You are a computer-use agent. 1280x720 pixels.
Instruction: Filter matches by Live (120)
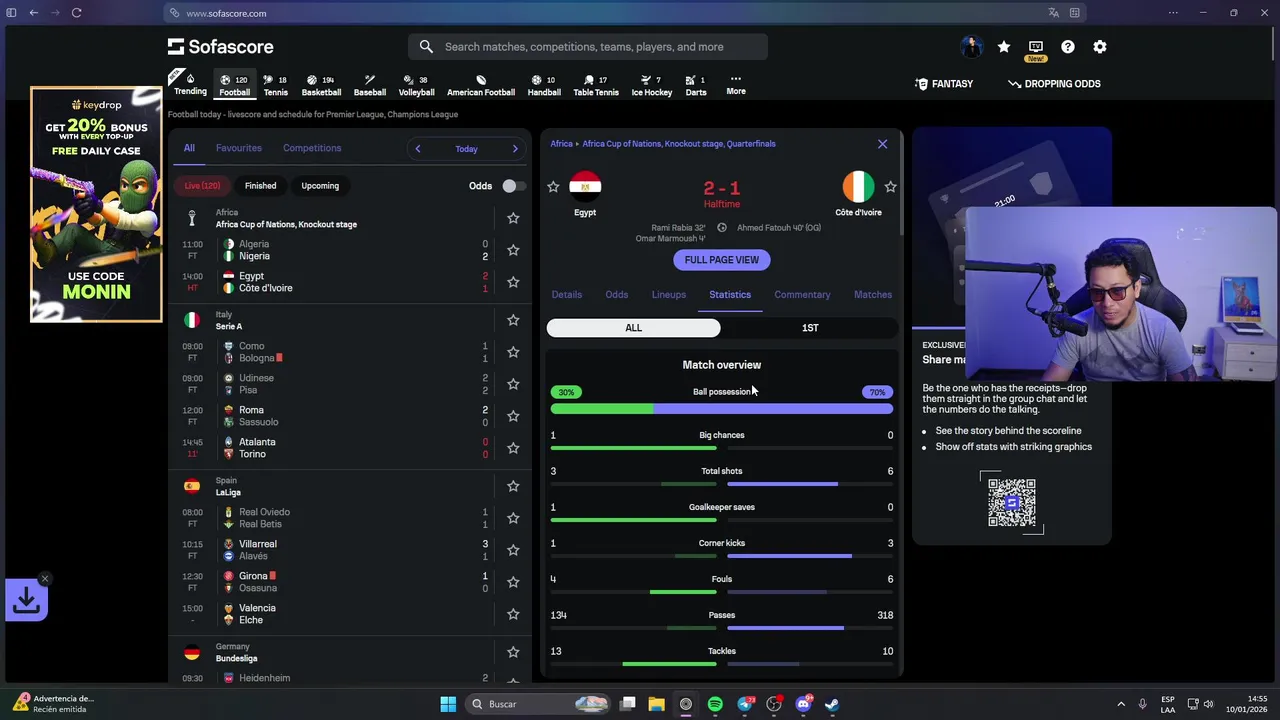pos(202,186)
